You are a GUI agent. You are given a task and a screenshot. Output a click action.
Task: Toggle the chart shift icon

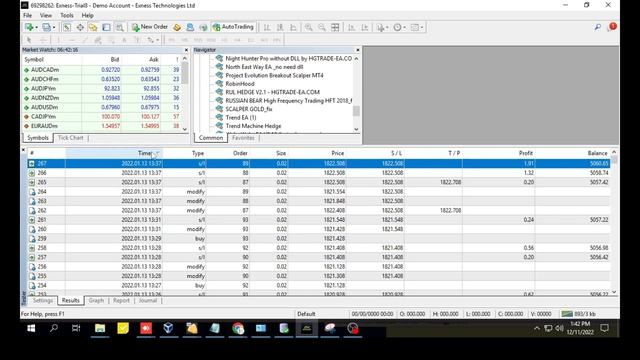point(364,27)
